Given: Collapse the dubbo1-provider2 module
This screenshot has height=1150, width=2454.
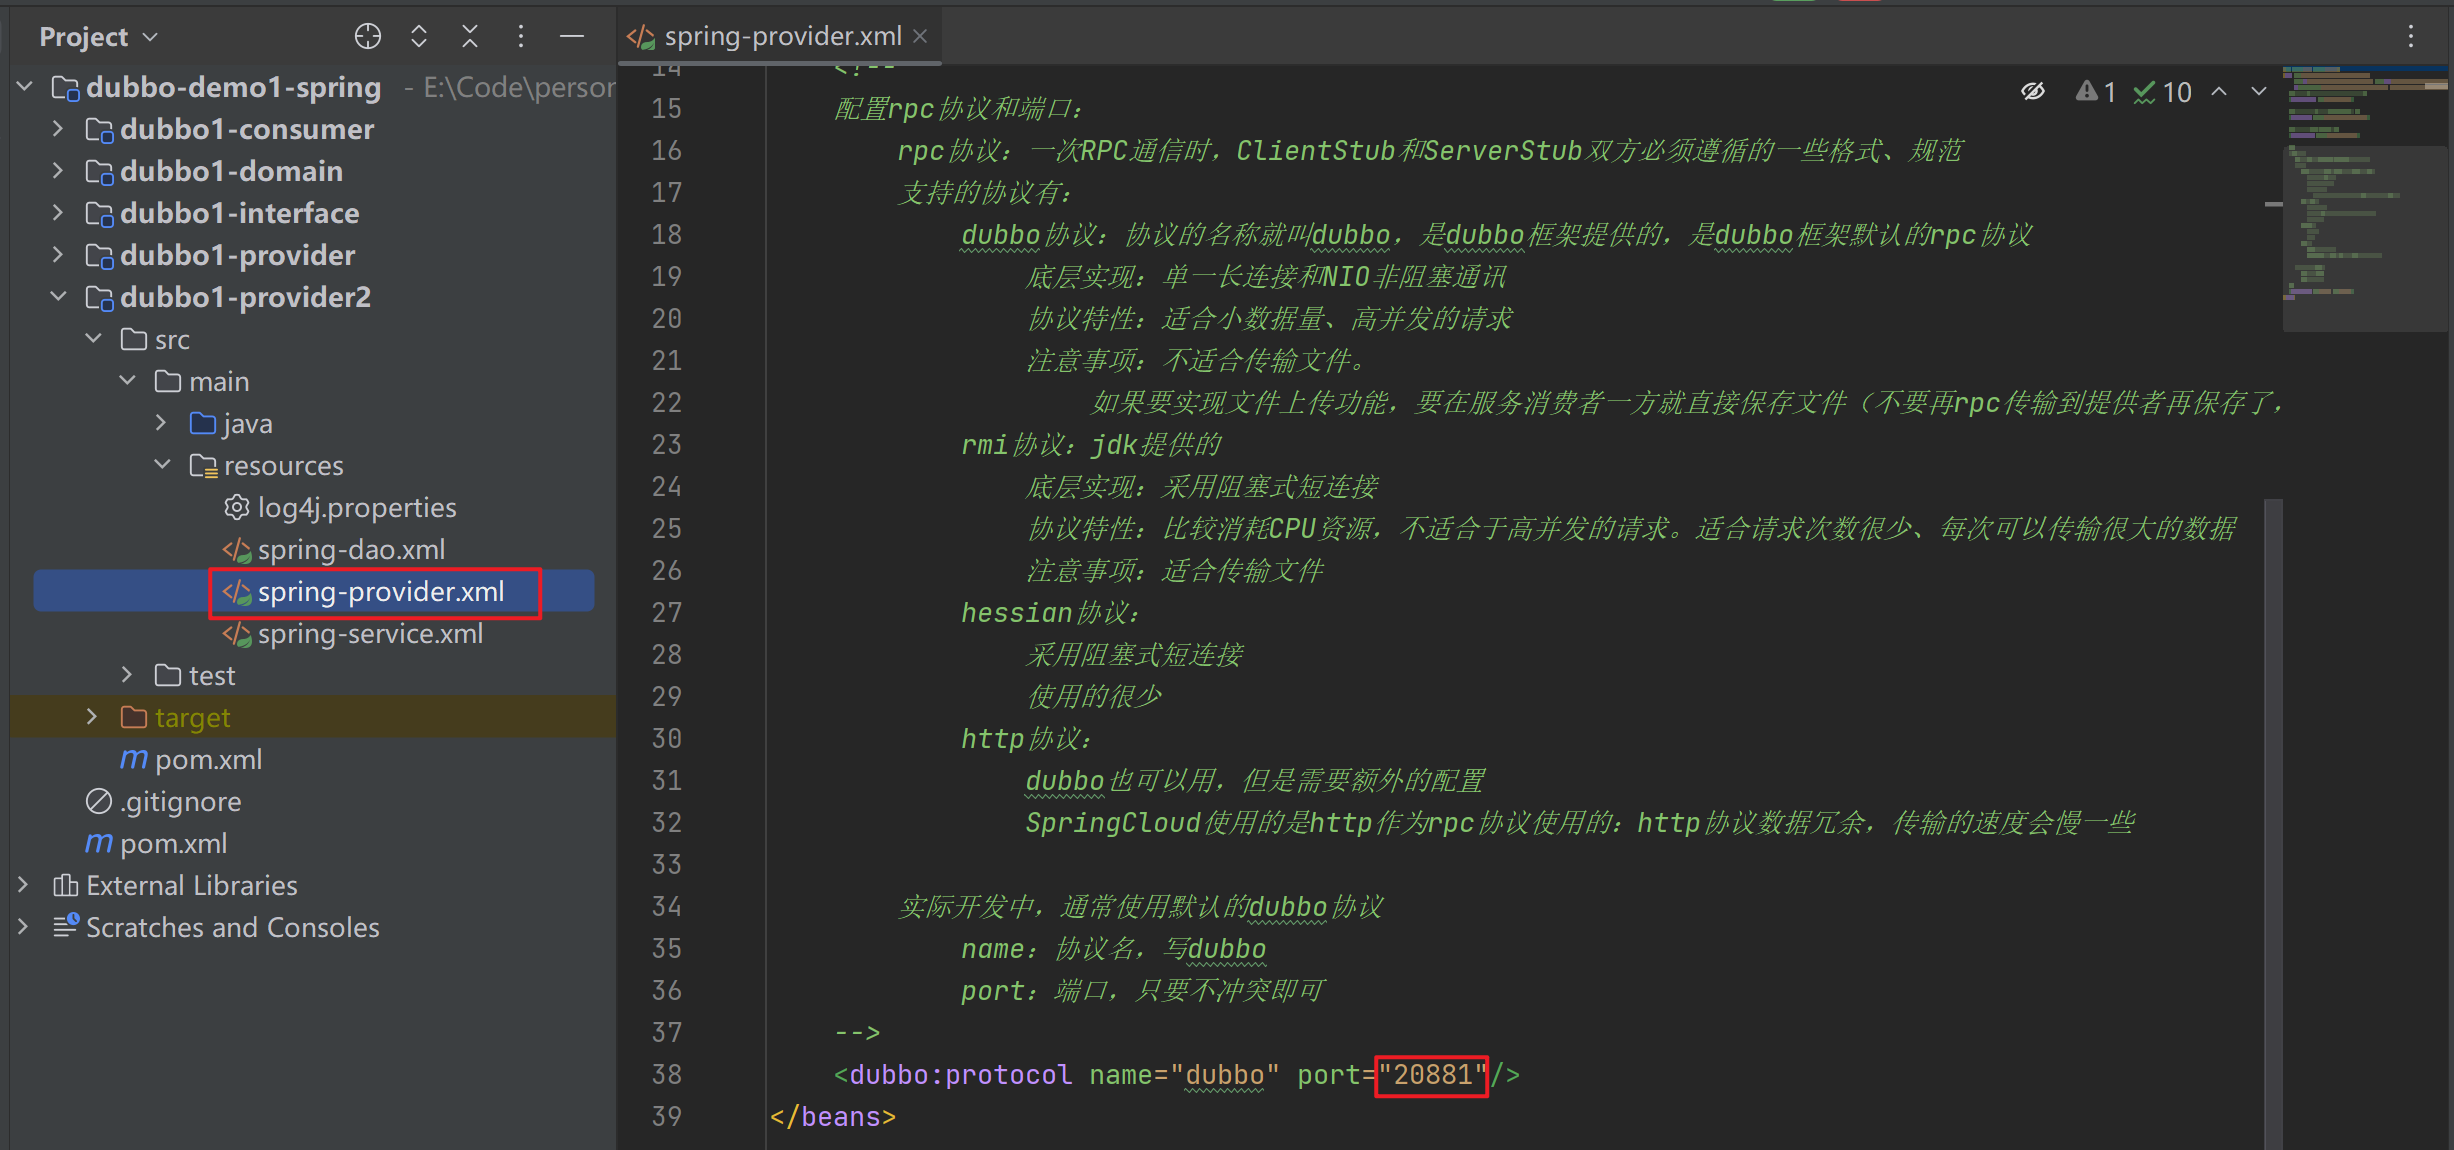Looking at the screenshot, I should pos(58,297).
